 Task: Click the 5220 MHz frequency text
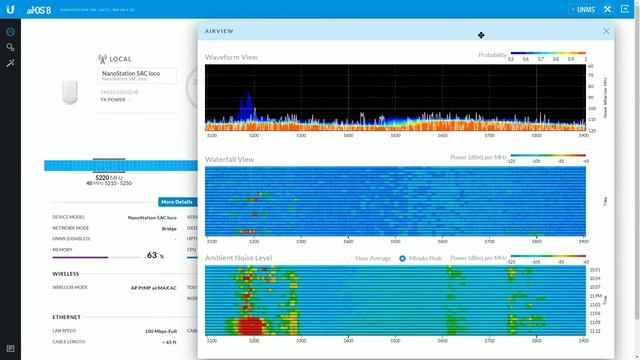point(109,178)
